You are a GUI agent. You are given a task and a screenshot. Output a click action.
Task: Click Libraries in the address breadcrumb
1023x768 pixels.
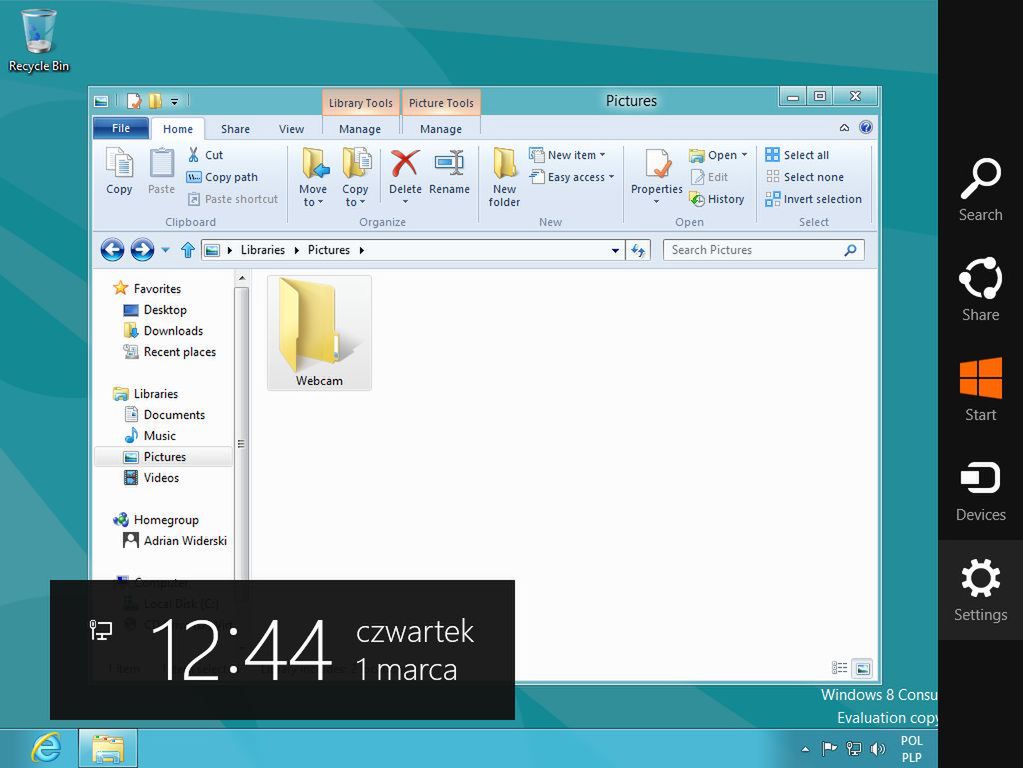262,250
